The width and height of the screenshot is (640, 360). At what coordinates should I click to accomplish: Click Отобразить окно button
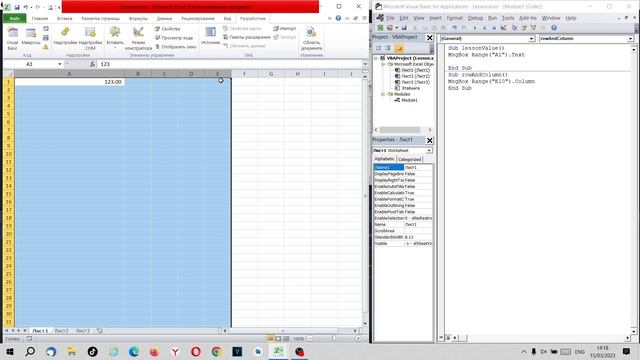[x=176, y=47]
